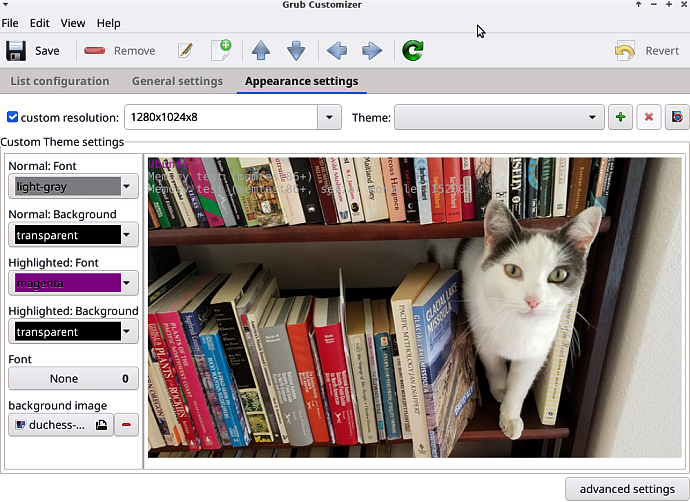Viewport: 690px width, 502px height.
Task: Click the red Remove entry icon
Action: [x=94, y=51]
